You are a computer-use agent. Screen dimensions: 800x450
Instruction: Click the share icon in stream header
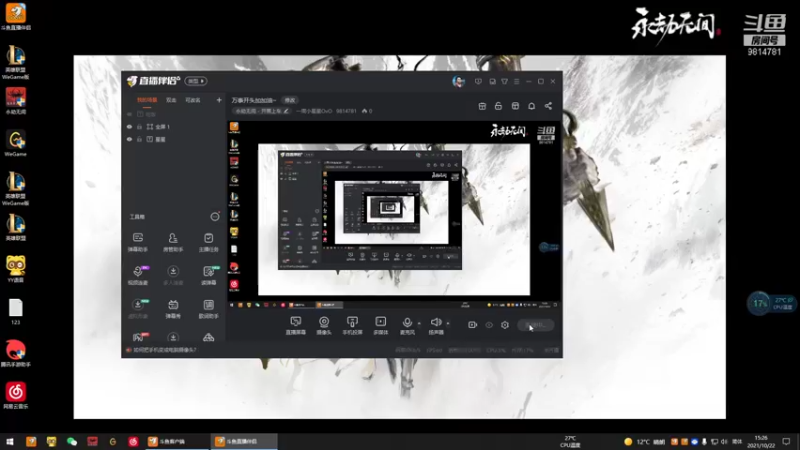click(x=548, y=106)
